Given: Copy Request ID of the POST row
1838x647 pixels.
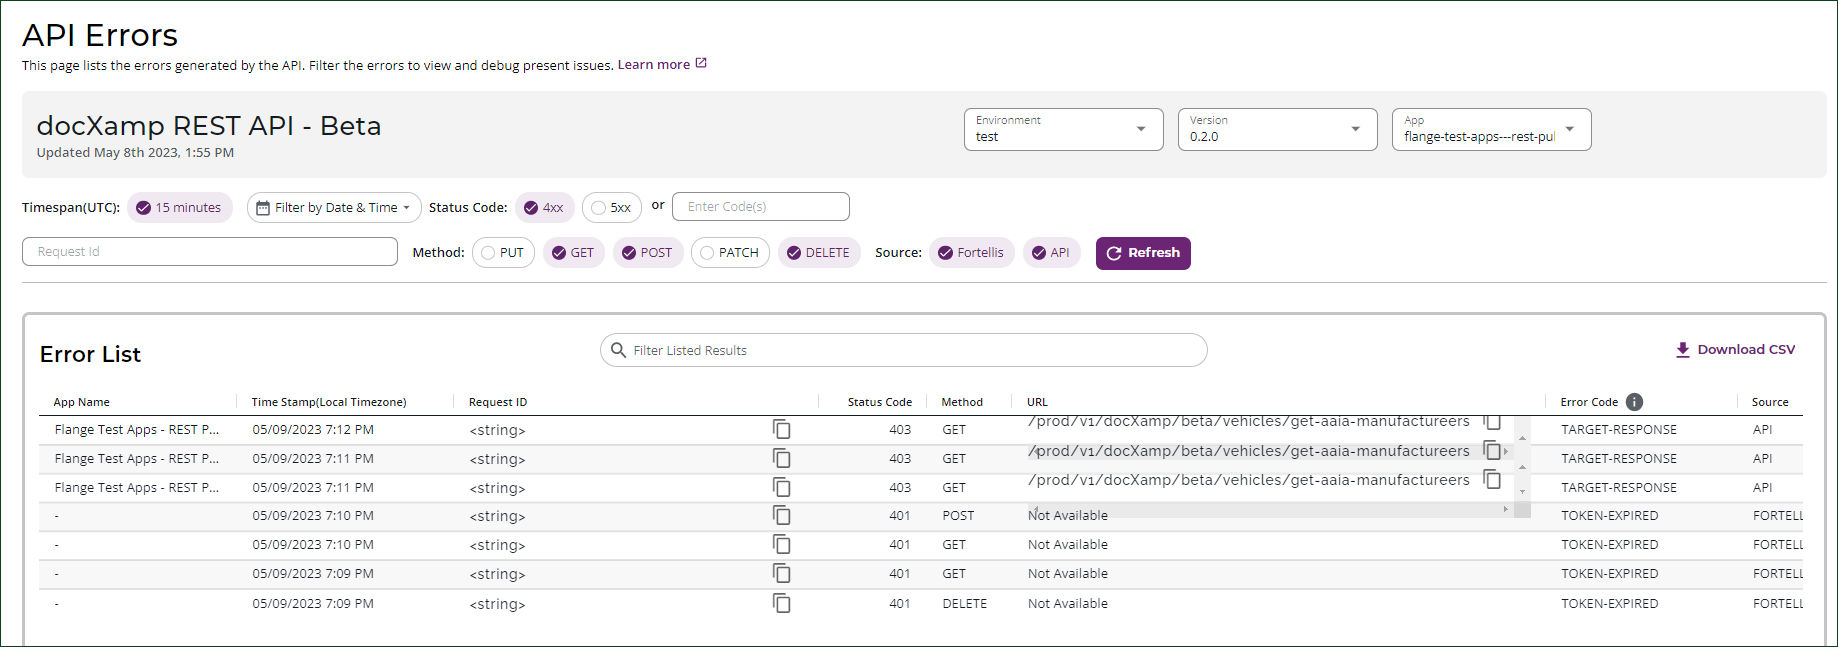Looking at the screenshot, I should pos(781,515).
